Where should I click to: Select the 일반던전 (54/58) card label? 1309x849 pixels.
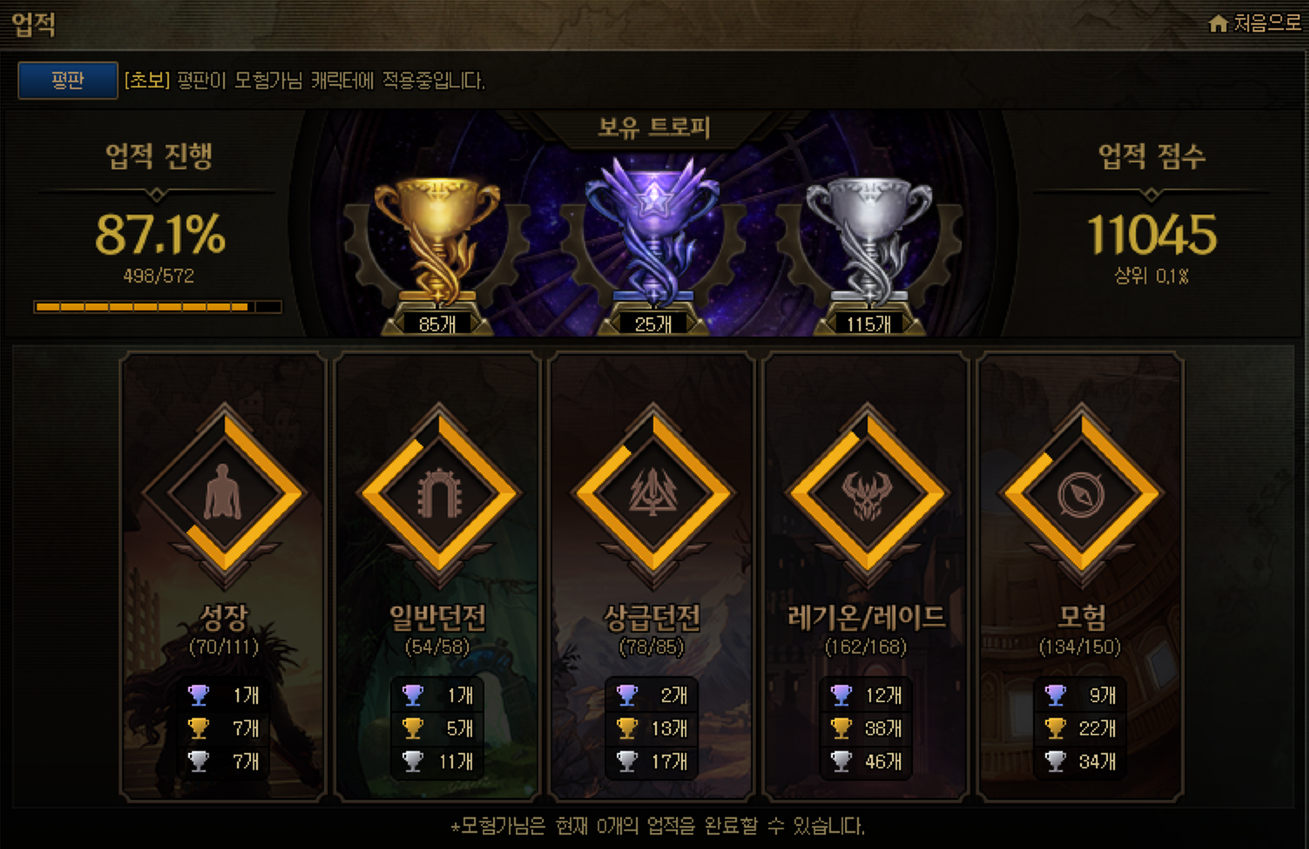(x=438, y=629)
